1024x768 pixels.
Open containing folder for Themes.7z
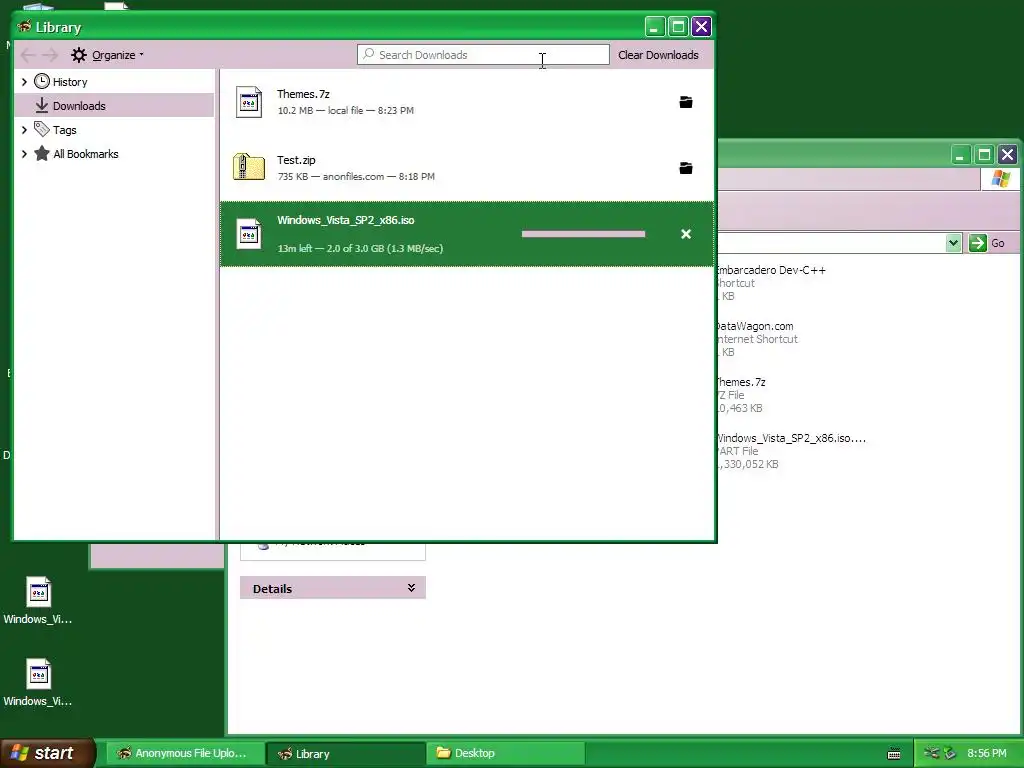tap(686, 102)
